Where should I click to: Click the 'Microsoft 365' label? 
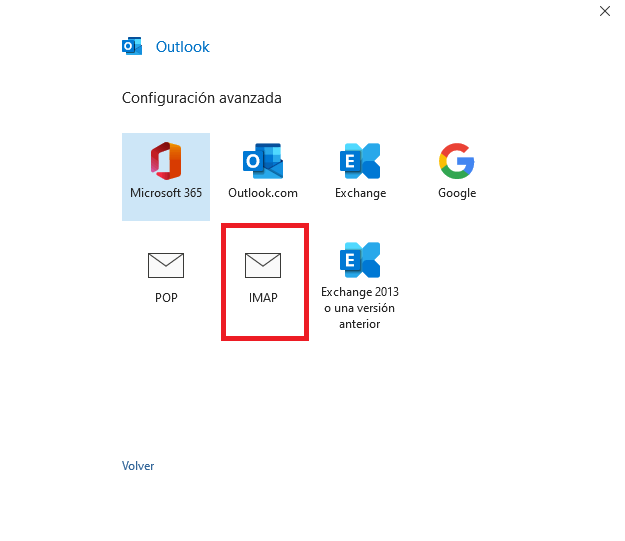coord(166,193)
